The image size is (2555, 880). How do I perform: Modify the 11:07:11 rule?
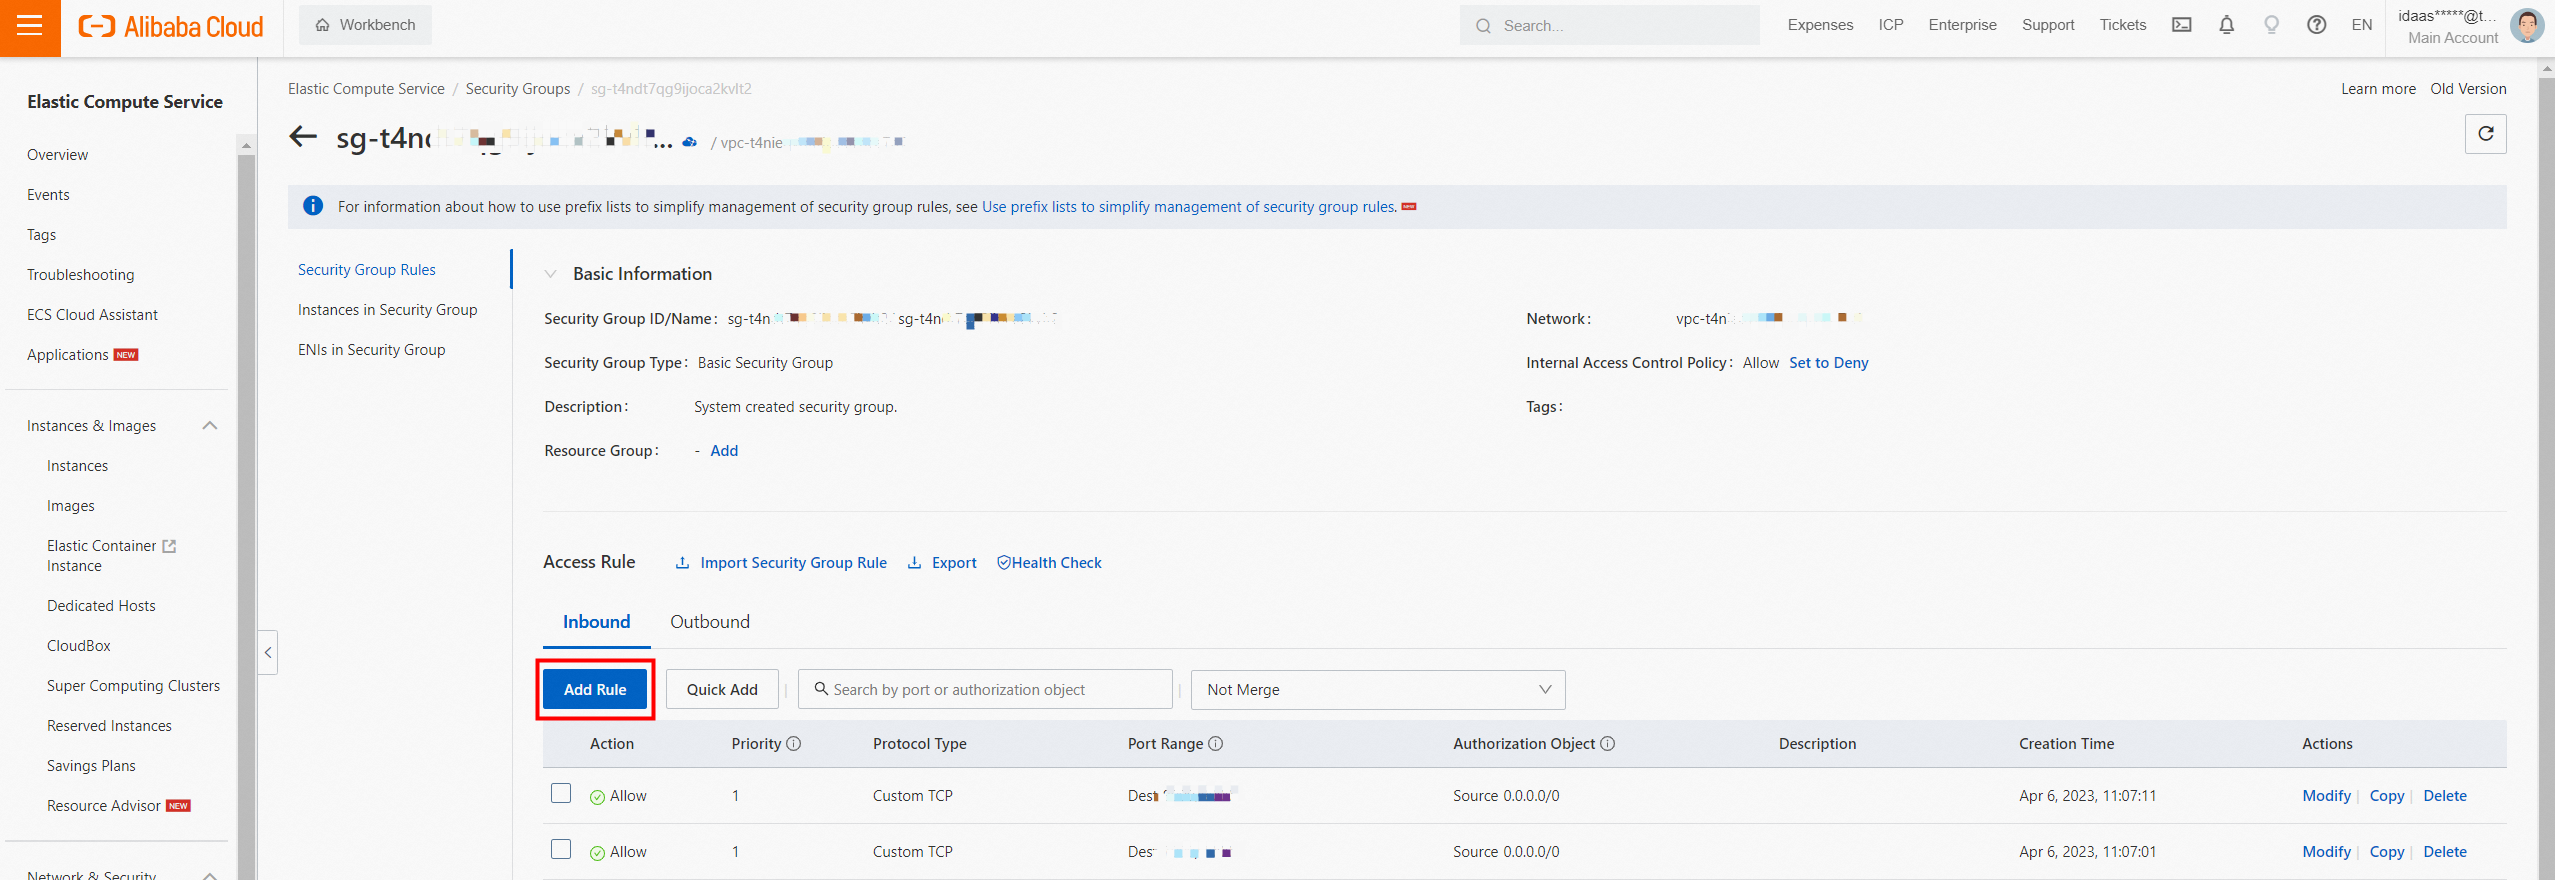[x=2327, y=796]
